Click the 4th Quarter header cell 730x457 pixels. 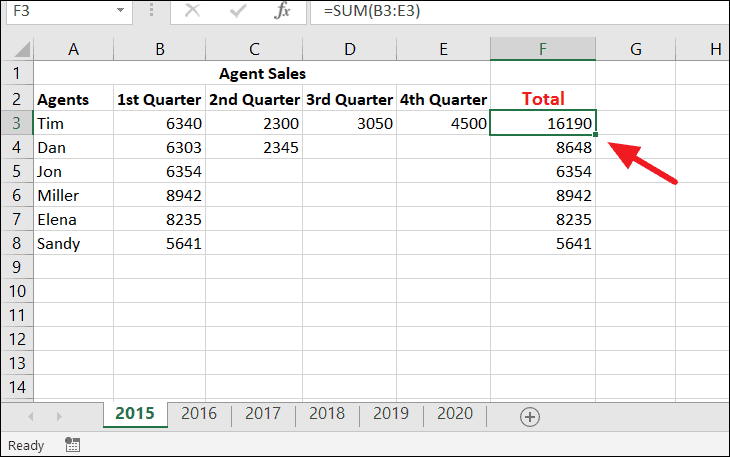(x=443, y=99)
